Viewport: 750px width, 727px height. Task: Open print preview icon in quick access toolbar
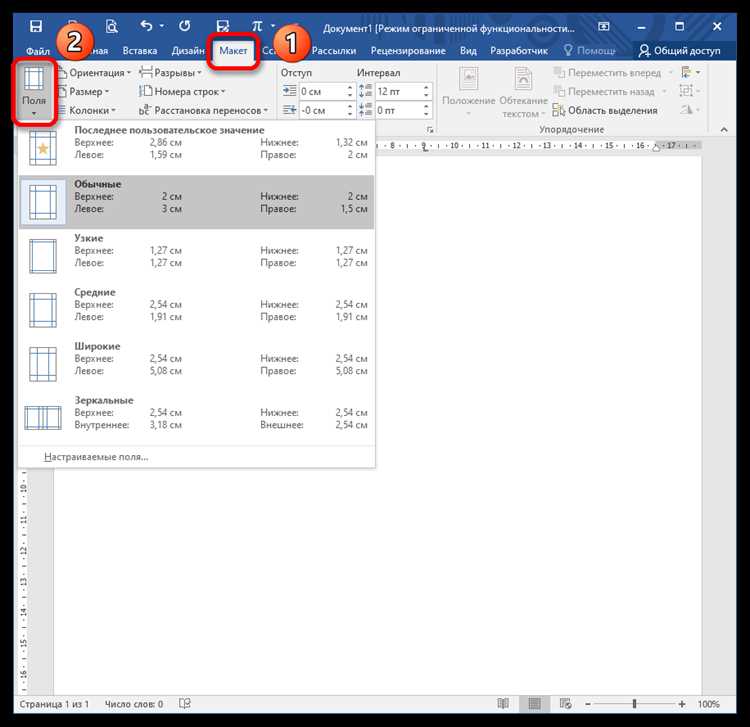pos(111,26)
